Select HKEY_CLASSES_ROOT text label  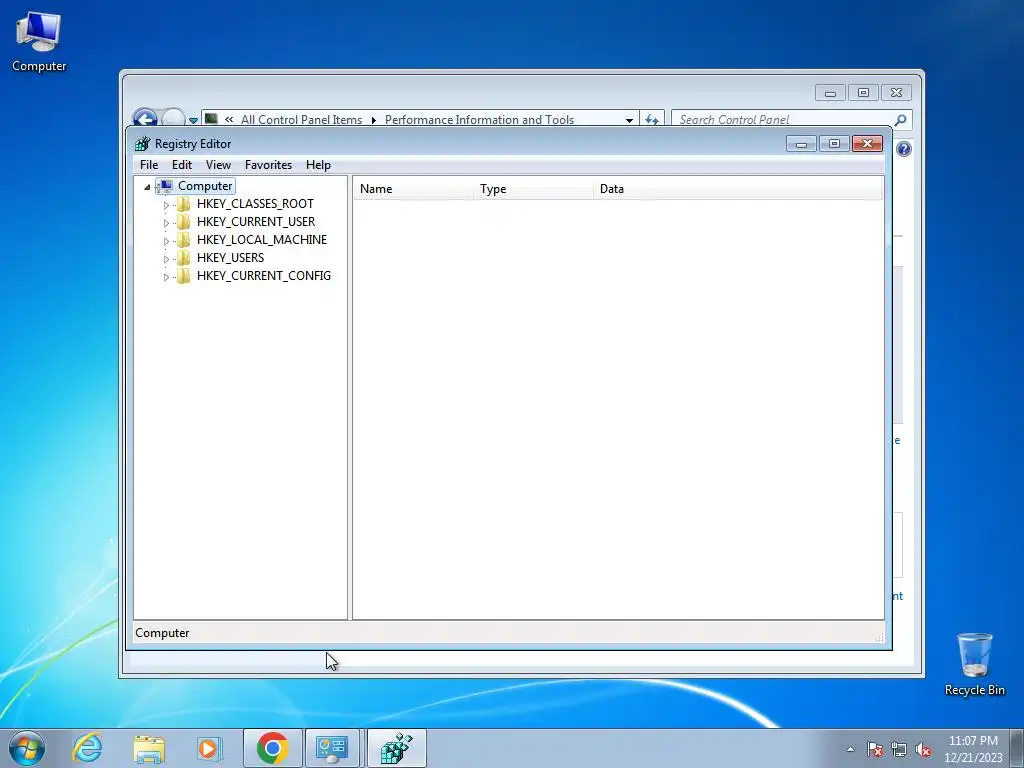point(255,204)
